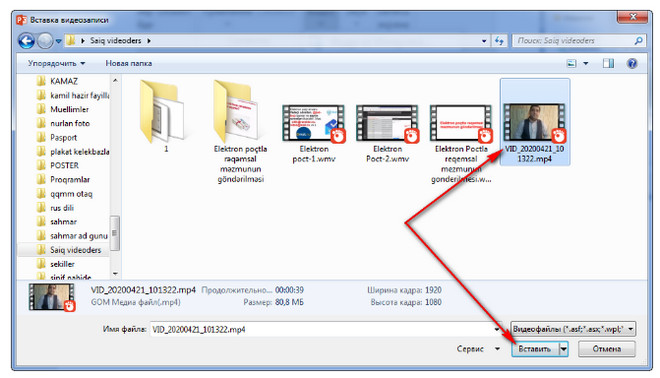Click the search magnifier icon
Viewport: 660px width, 378px height.
[x=638, y=41]
